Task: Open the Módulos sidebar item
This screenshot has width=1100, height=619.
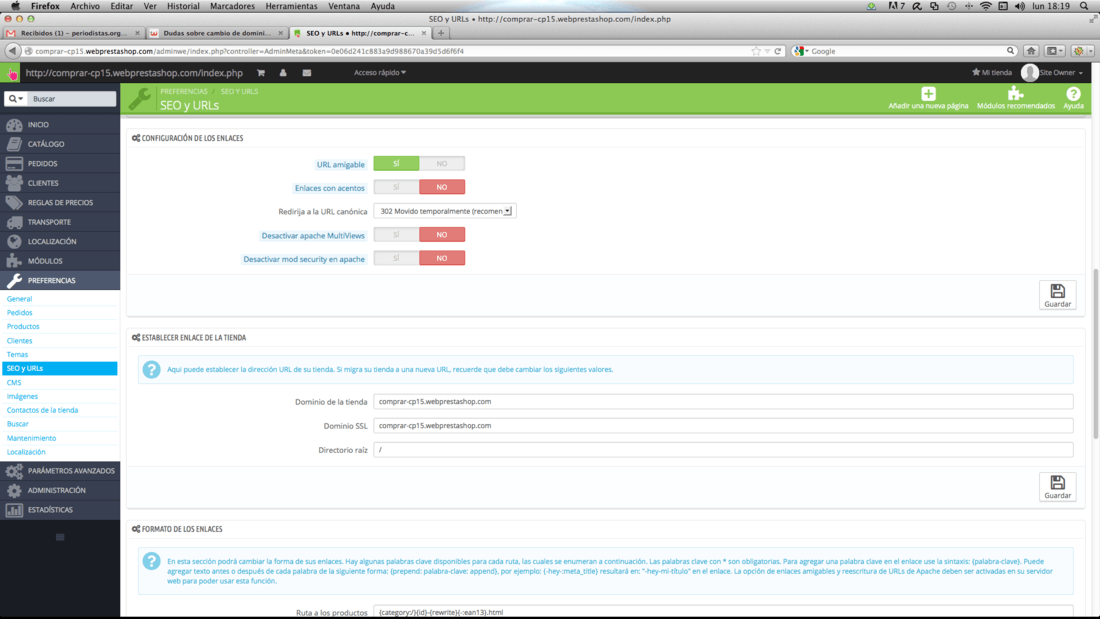Action: coord(60,261)
